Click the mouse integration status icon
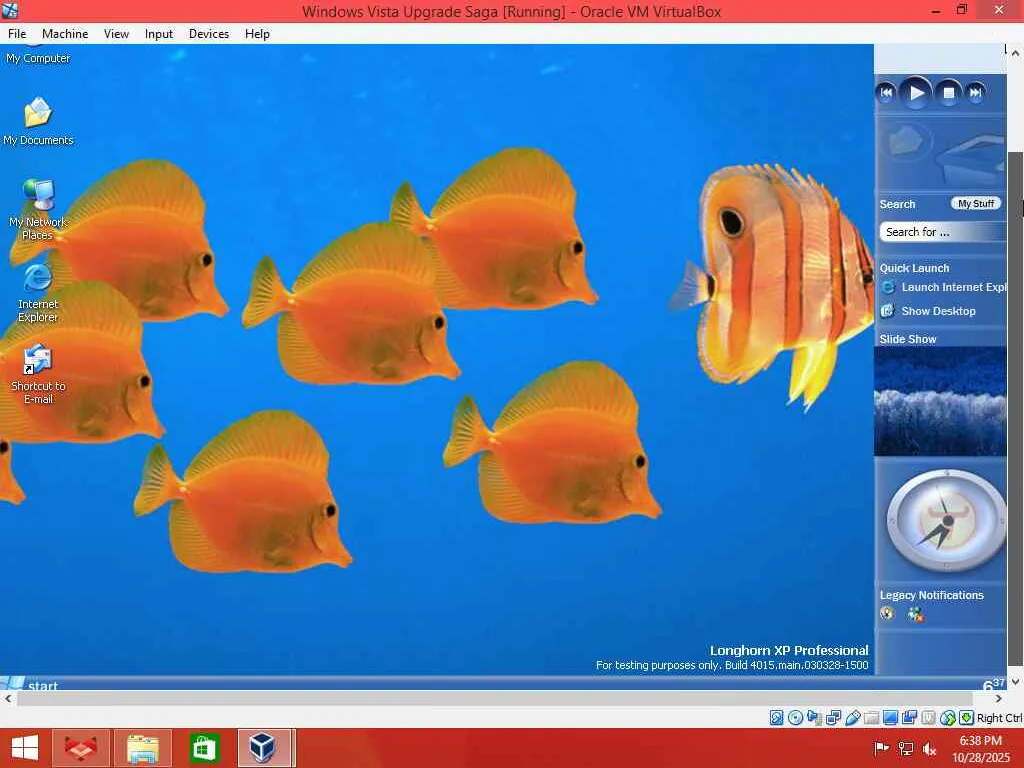Screen dimensions: 1024x768 click(x=948, y=718)
